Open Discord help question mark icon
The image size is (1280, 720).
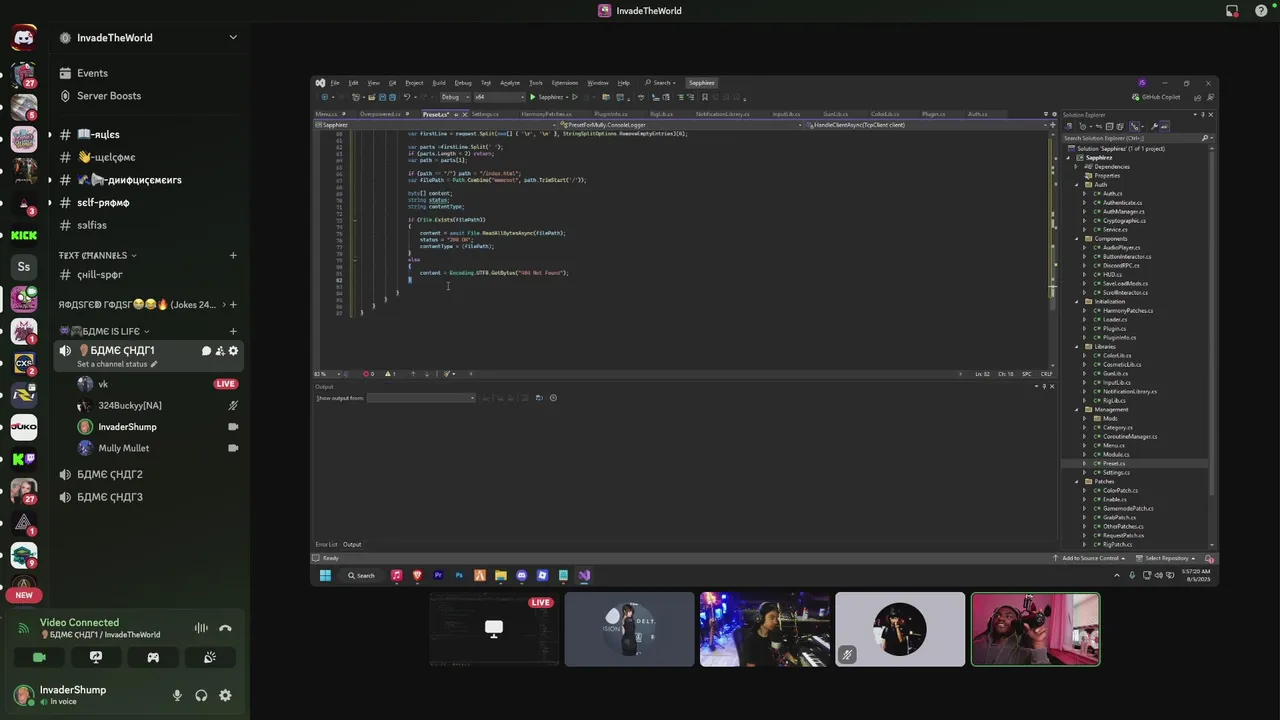[1261, 11]
